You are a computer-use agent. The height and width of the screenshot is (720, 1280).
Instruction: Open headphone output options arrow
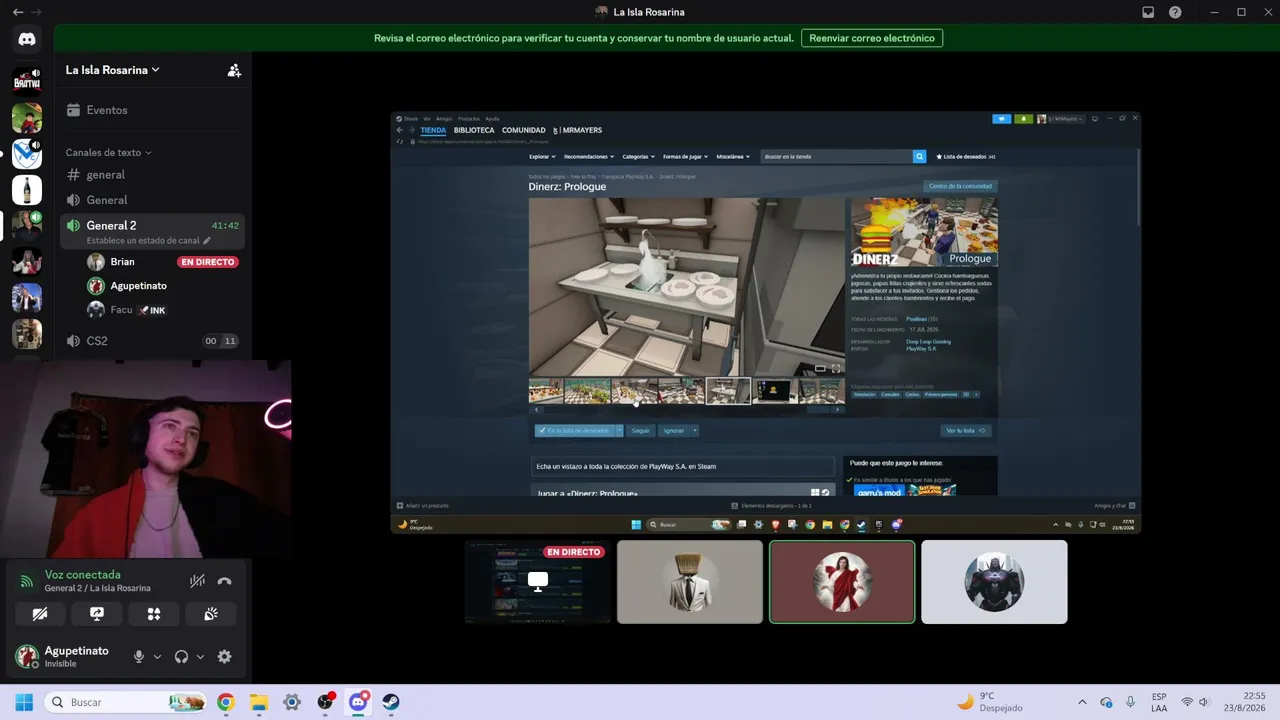200,657
